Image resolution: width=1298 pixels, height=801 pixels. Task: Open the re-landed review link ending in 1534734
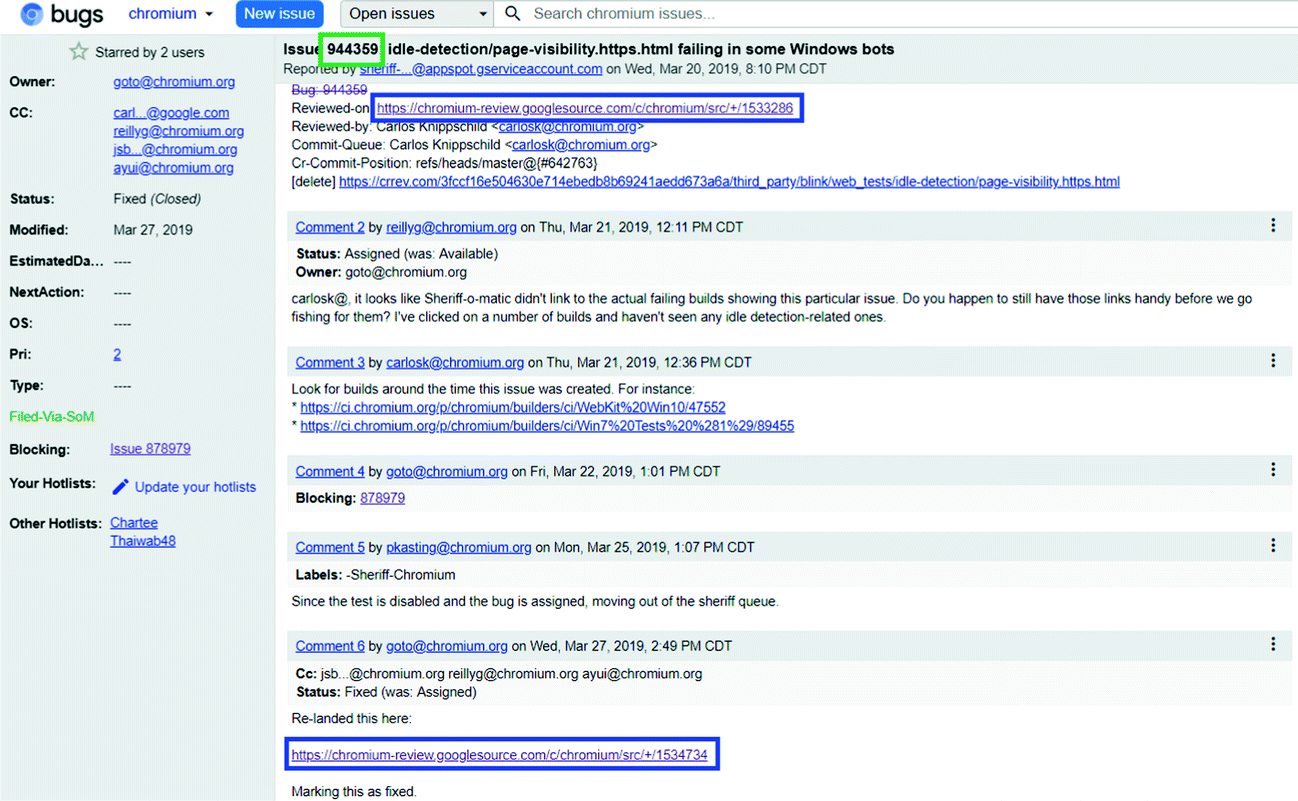499,755
